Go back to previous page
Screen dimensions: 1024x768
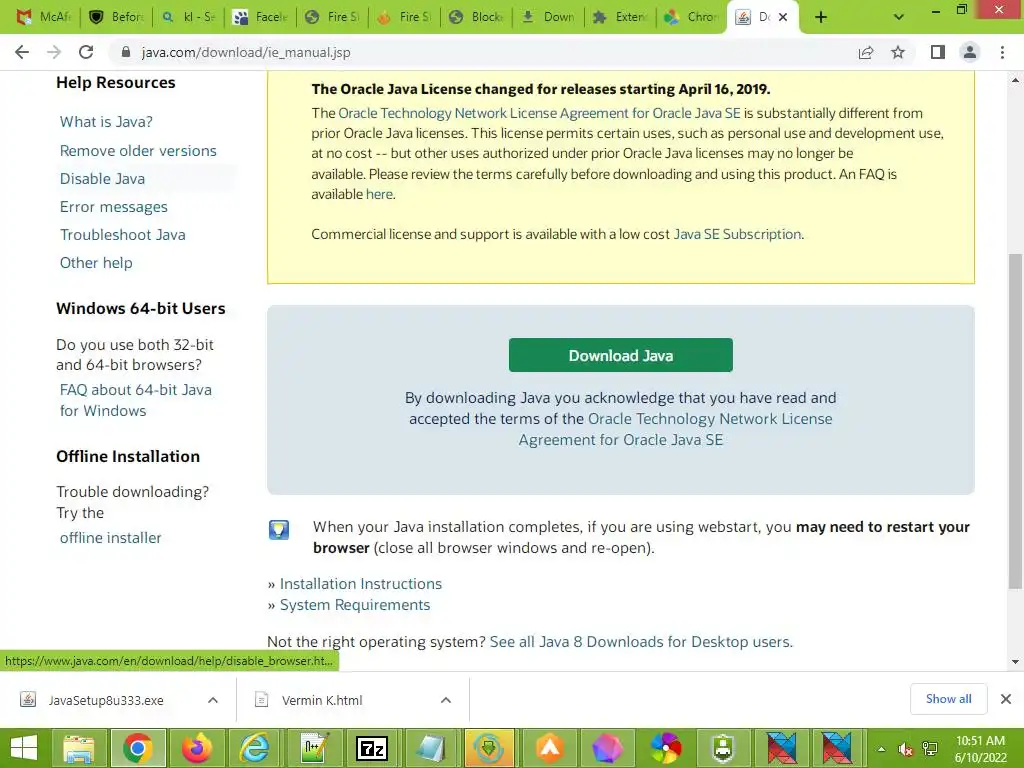click(x=22, y=52)
